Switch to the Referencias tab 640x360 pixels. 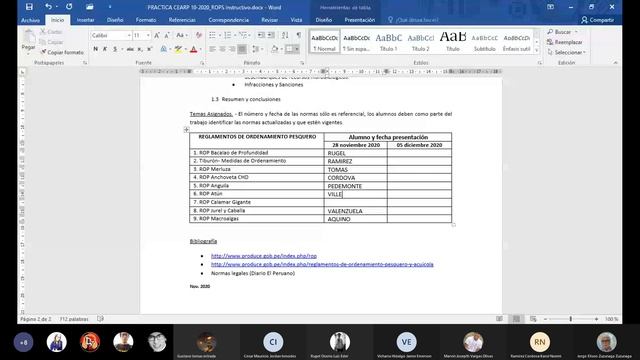pos(182,20)
